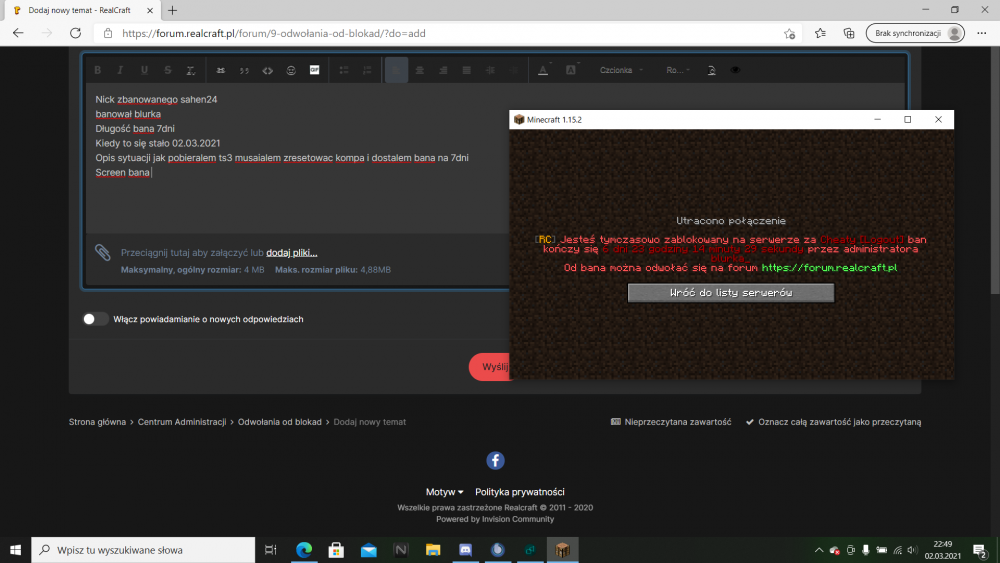Open the font size dropdown

(x=678, y=70)
